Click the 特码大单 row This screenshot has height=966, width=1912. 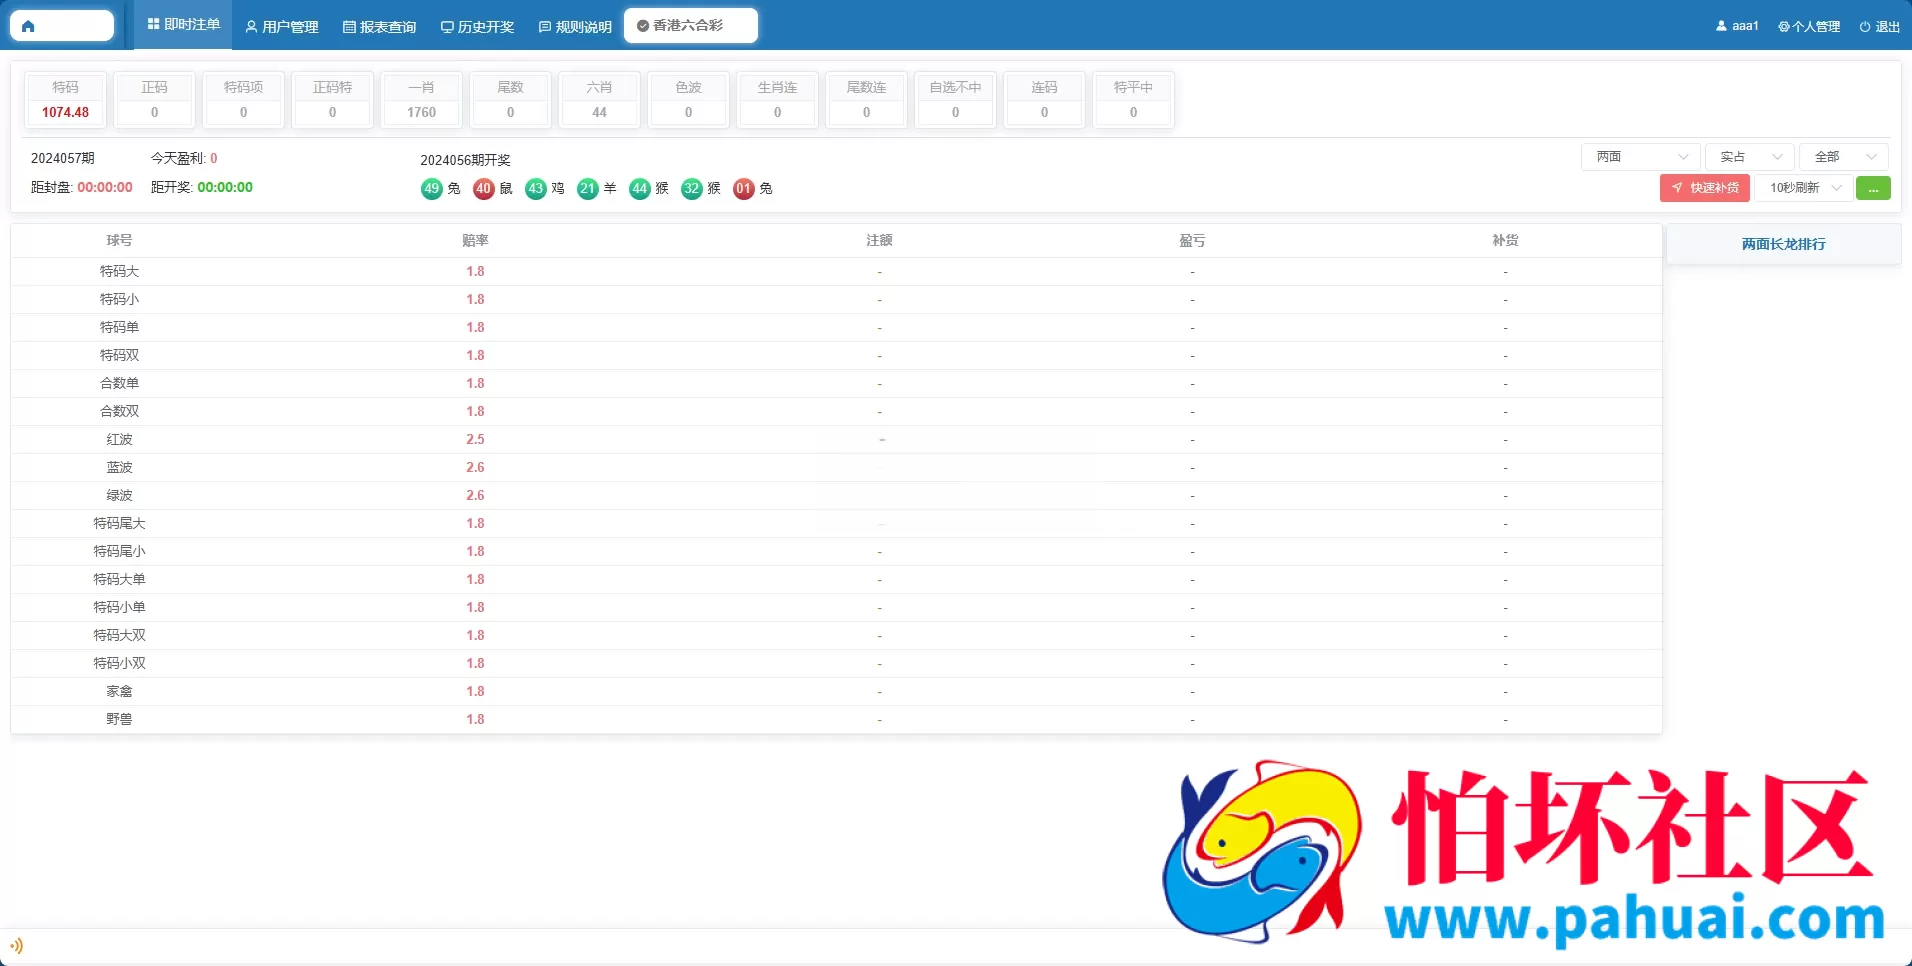(836, 580)
